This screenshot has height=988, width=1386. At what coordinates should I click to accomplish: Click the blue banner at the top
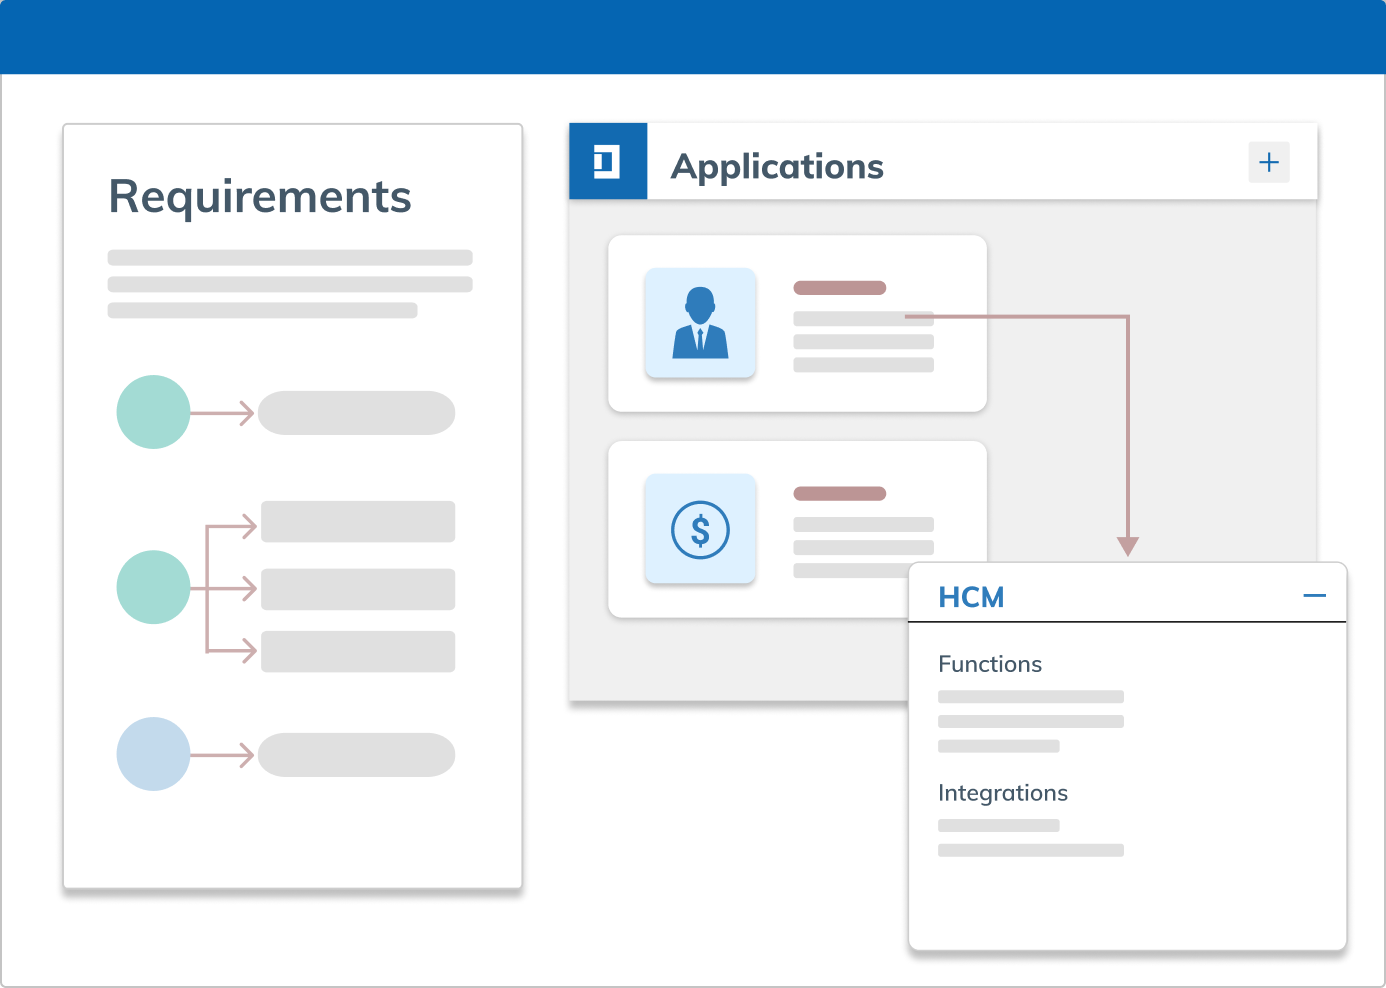tap(693, 37)
